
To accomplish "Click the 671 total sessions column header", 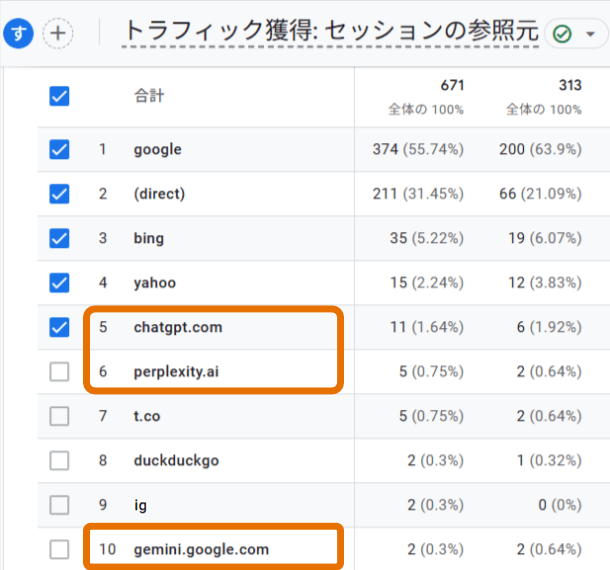I will tap(452, 86).
